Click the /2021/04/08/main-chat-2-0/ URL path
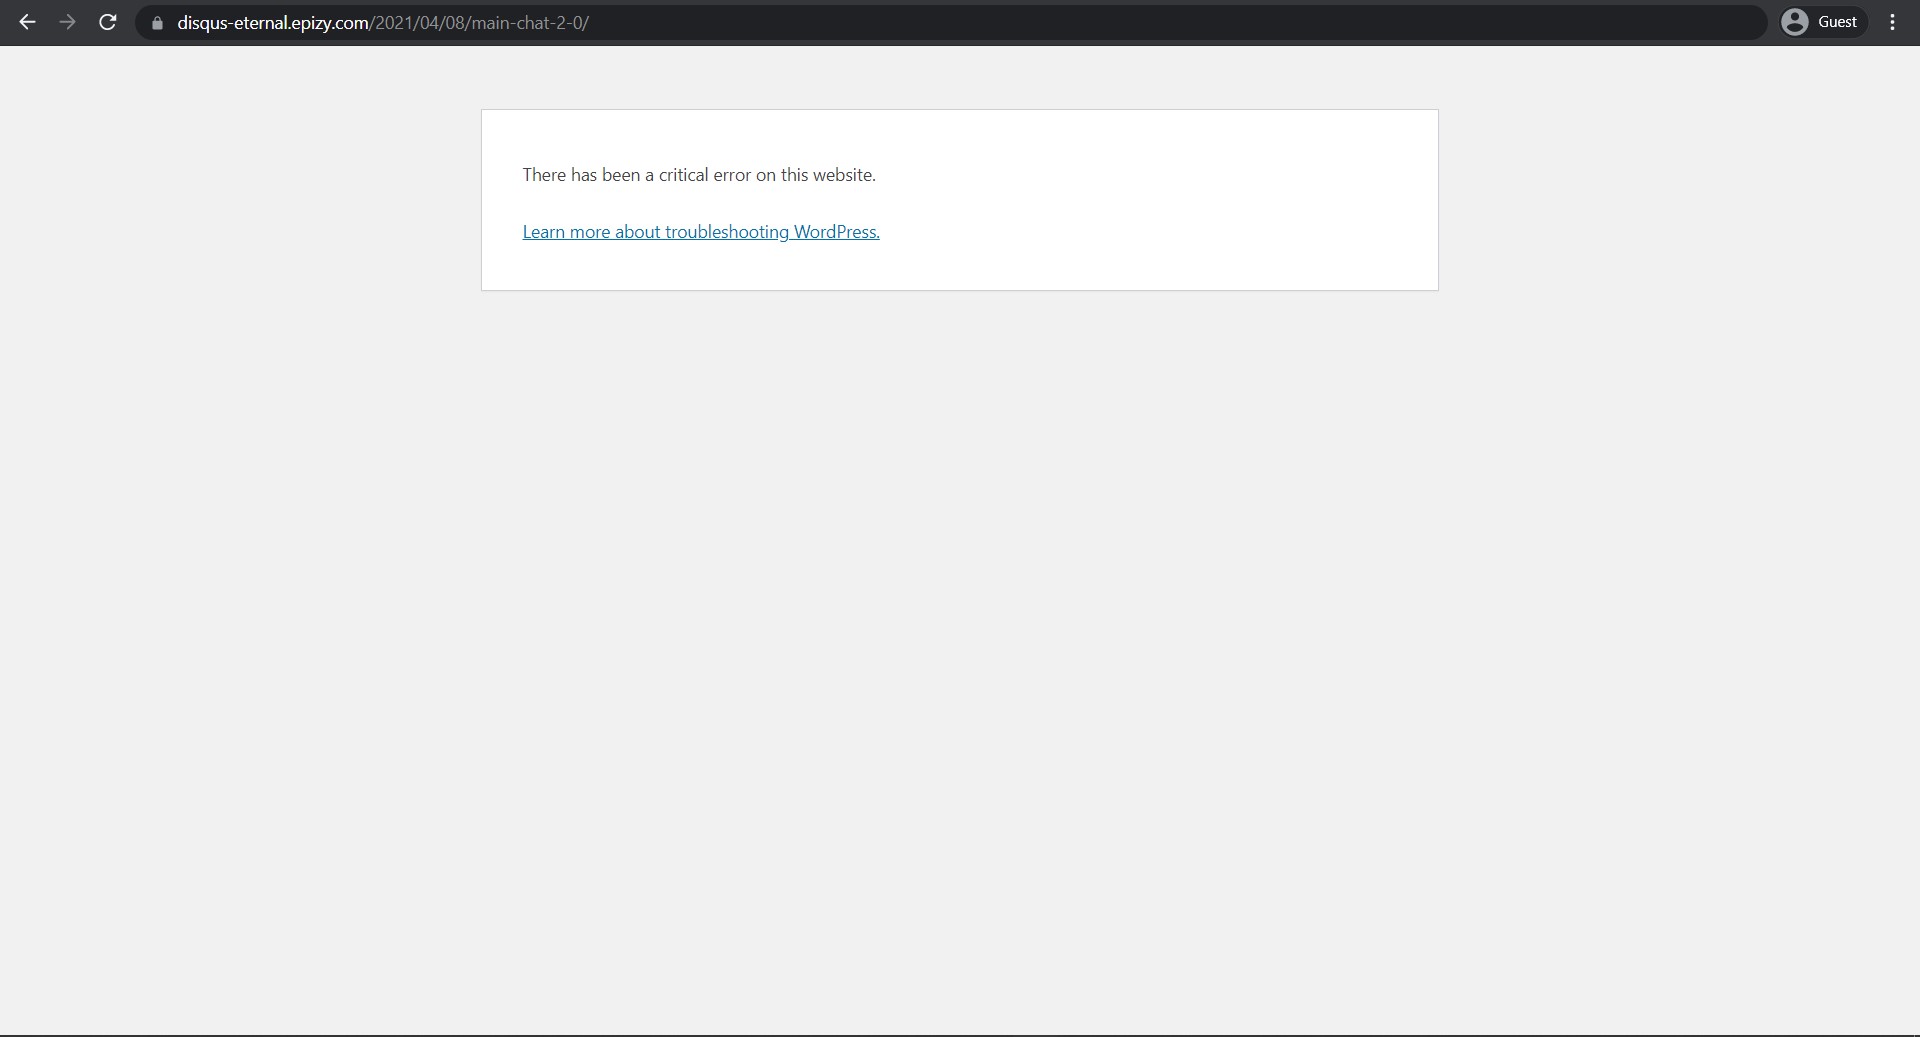Screen dimensions: 1920x1037 pos(480,23)
